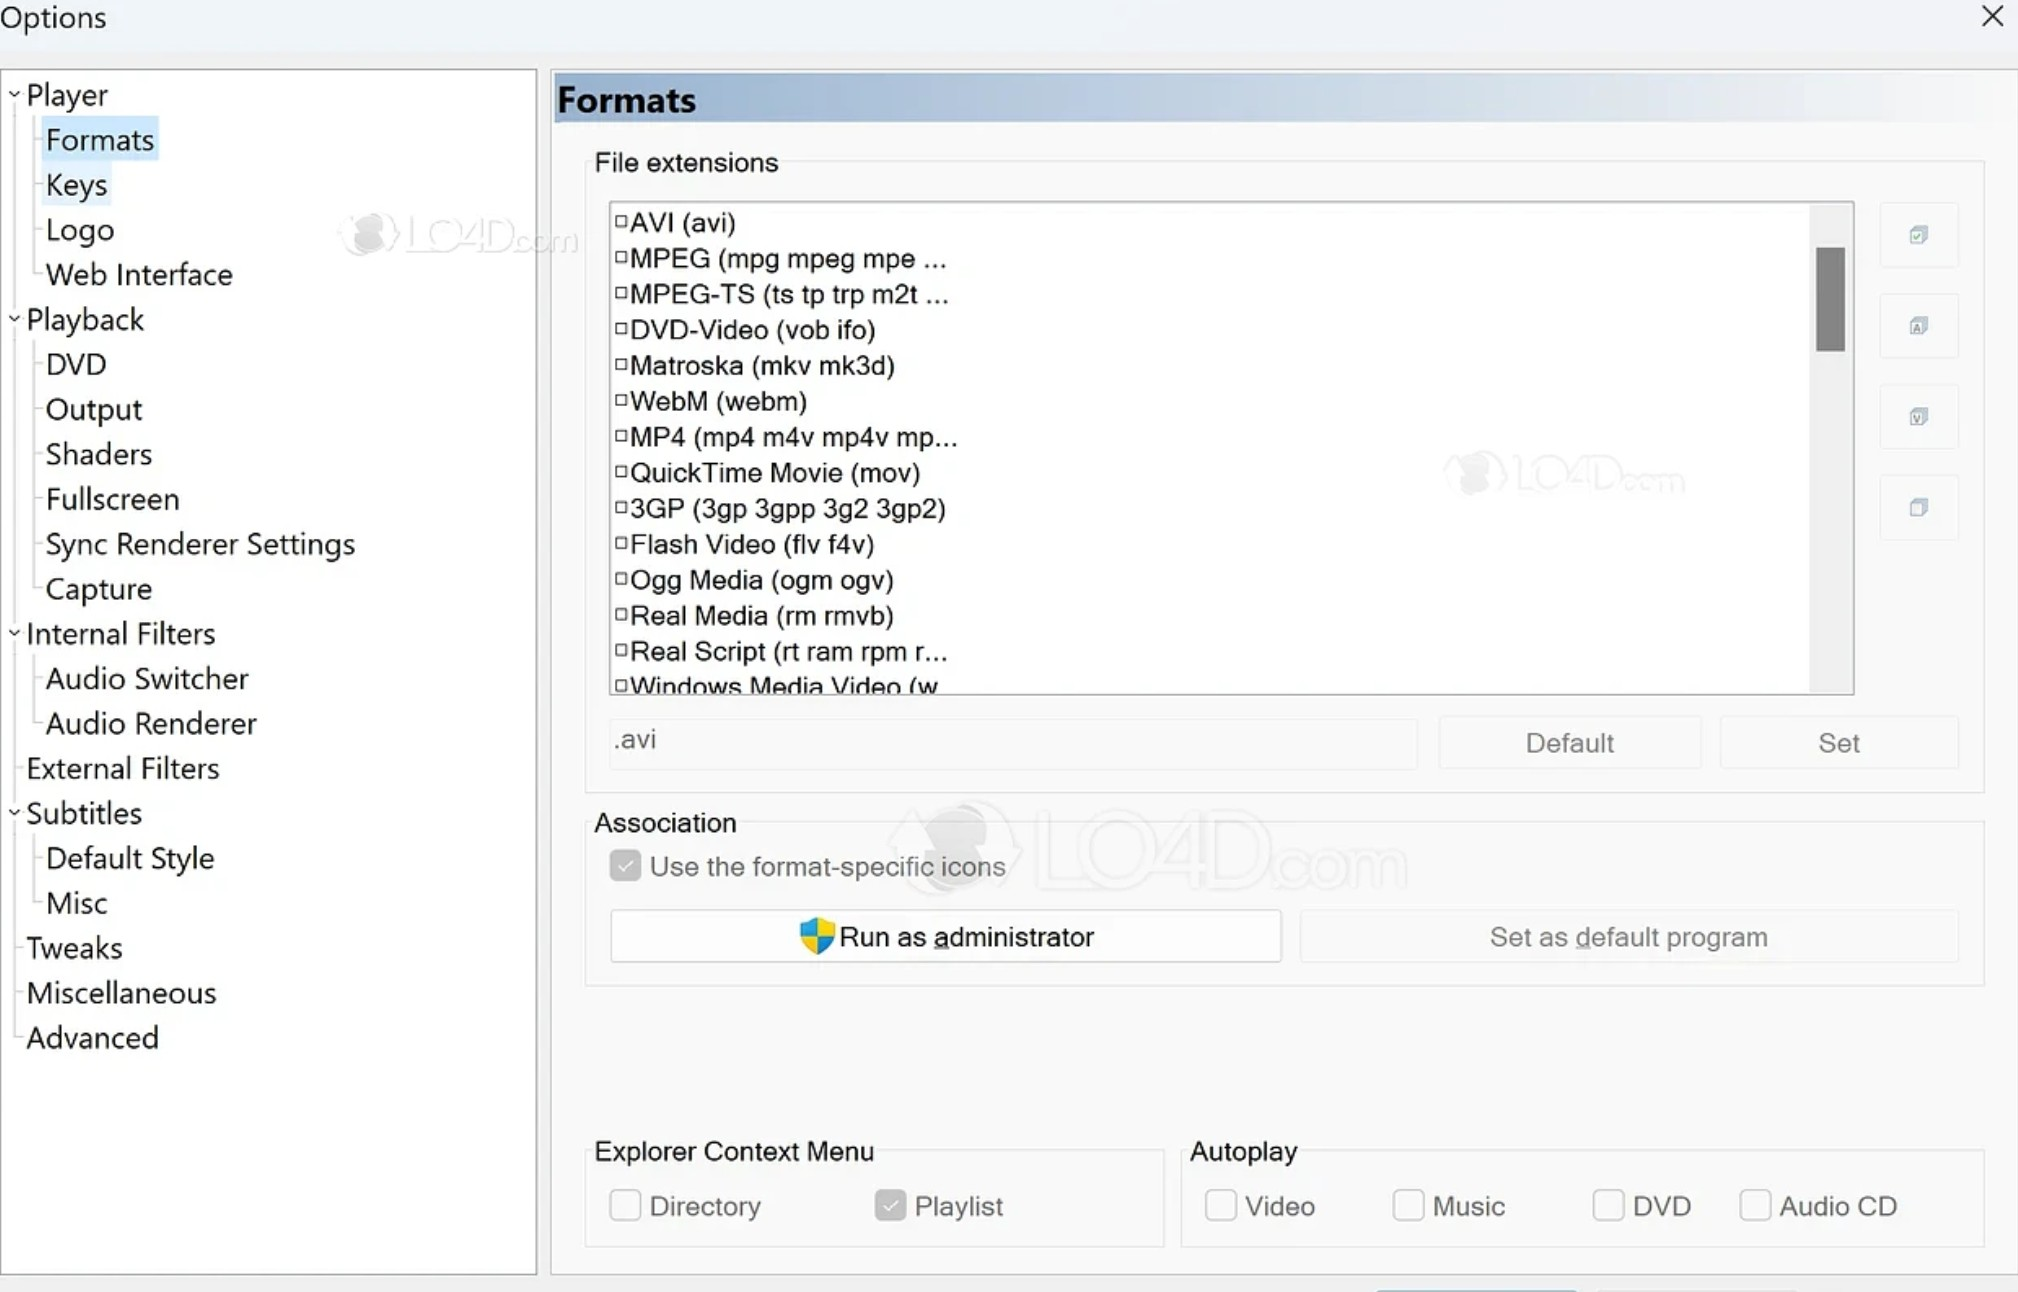Enable Autoplay for Audio CD
Viewport: 2018px width, 1292px height.
click(1755, 1205)
